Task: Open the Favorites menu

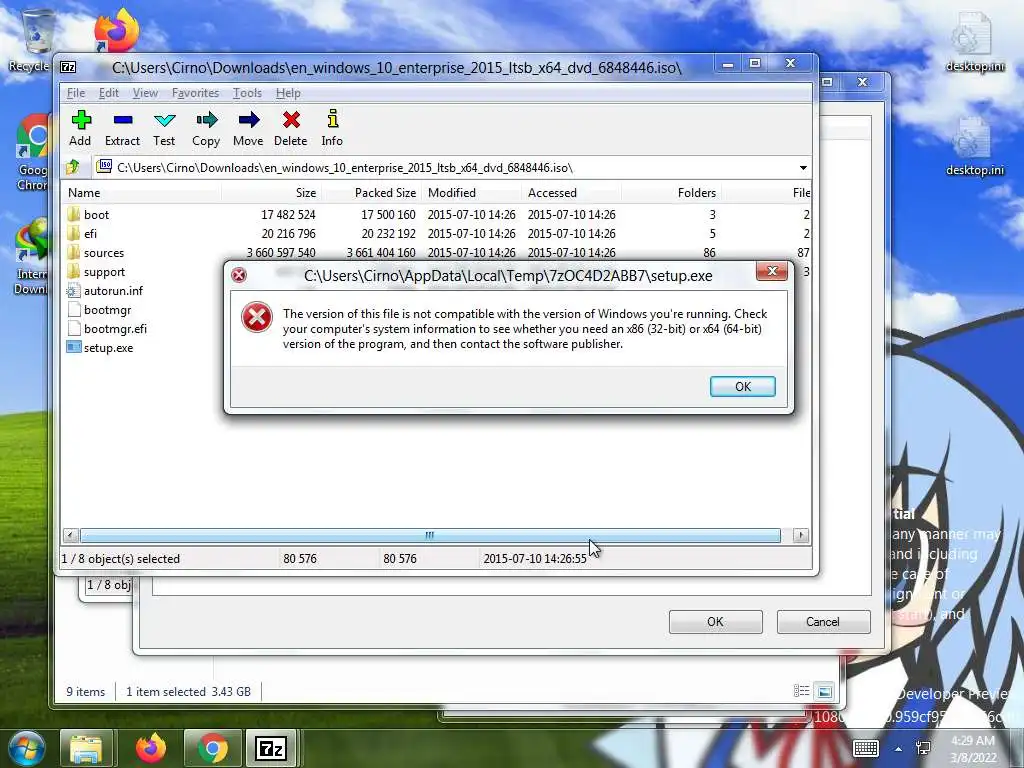Action: tap(195, 93)
